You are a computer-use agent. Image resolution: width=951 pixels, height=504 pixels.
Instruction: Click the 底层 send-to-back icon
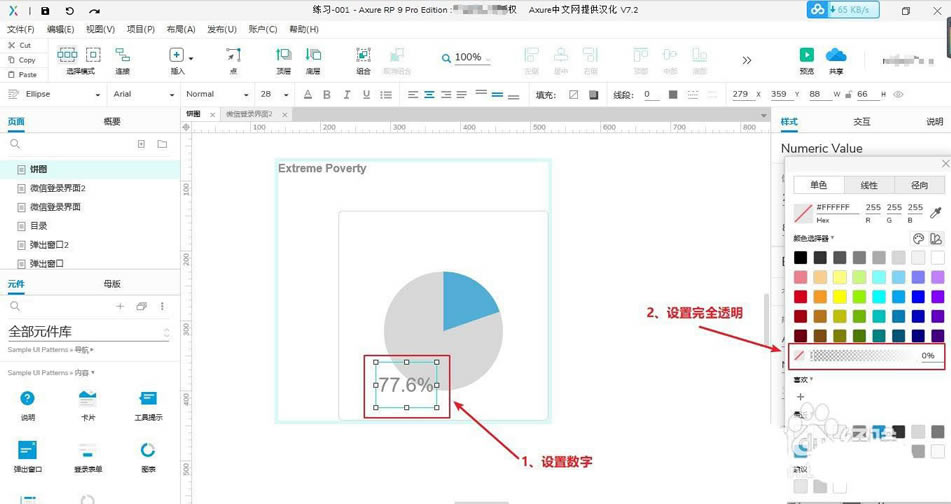(x=313, y=55)
